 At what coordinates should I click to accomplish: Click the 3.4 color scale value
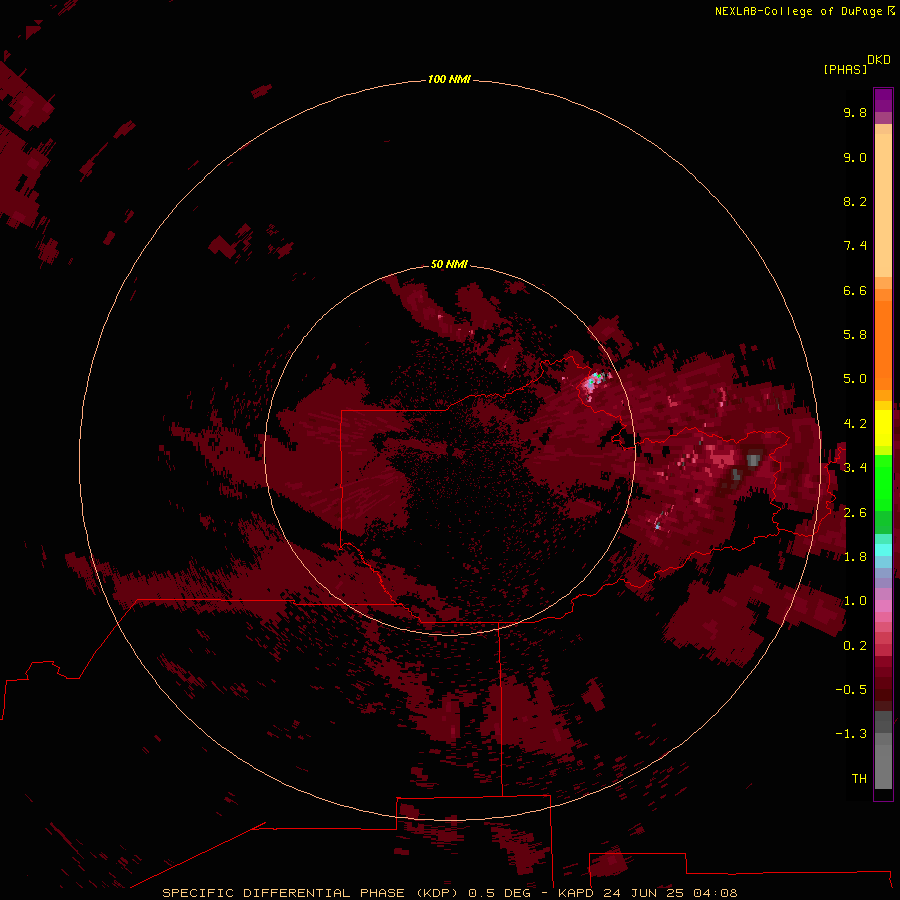[x=855, y=468]
